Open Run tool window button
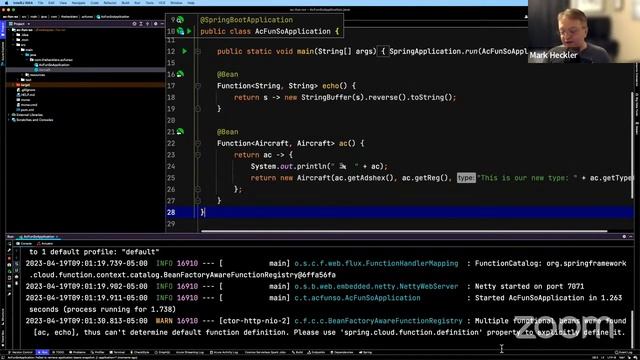640x360 pixels. pos(42,352)
